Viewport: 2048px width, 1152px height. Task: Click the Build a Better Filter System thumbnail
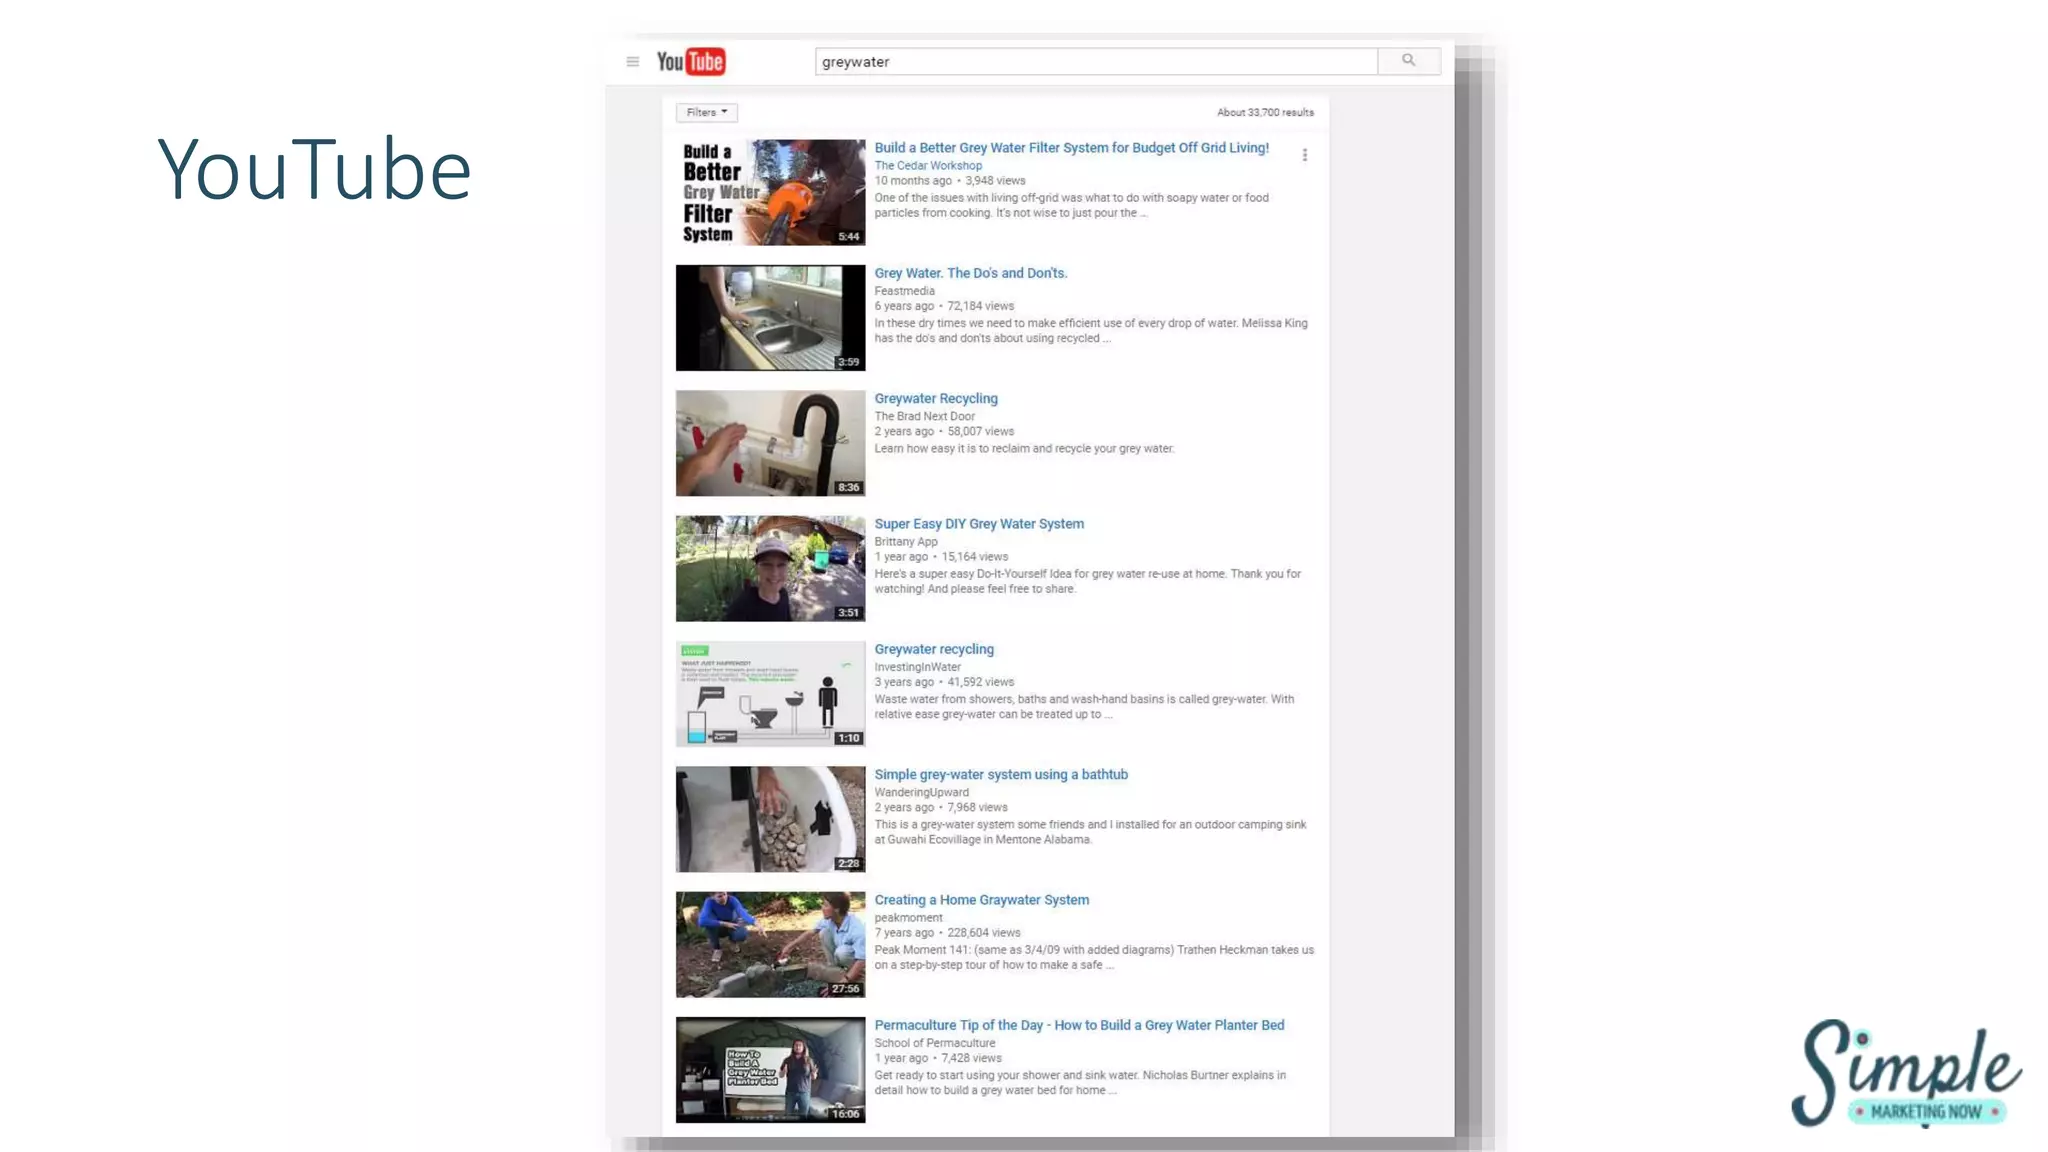(770, 193)
